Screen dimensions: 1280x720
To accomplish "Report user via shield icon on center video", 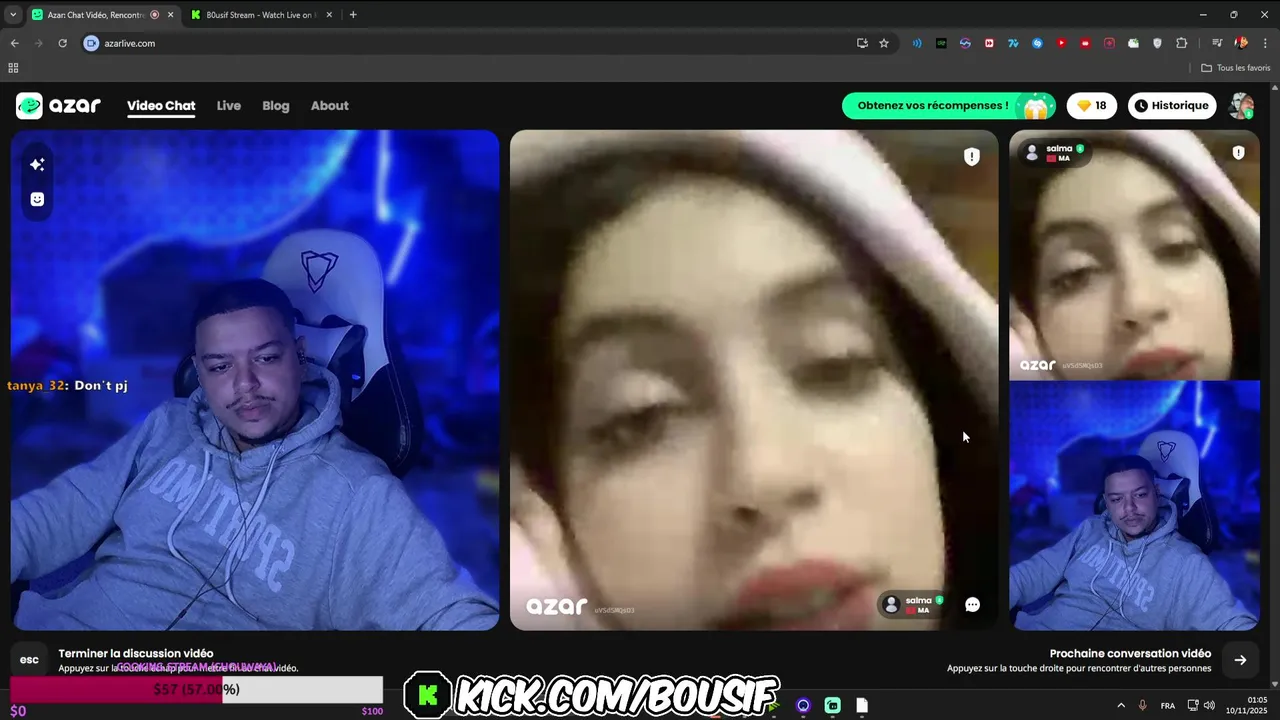I will (x=971, y=156).
